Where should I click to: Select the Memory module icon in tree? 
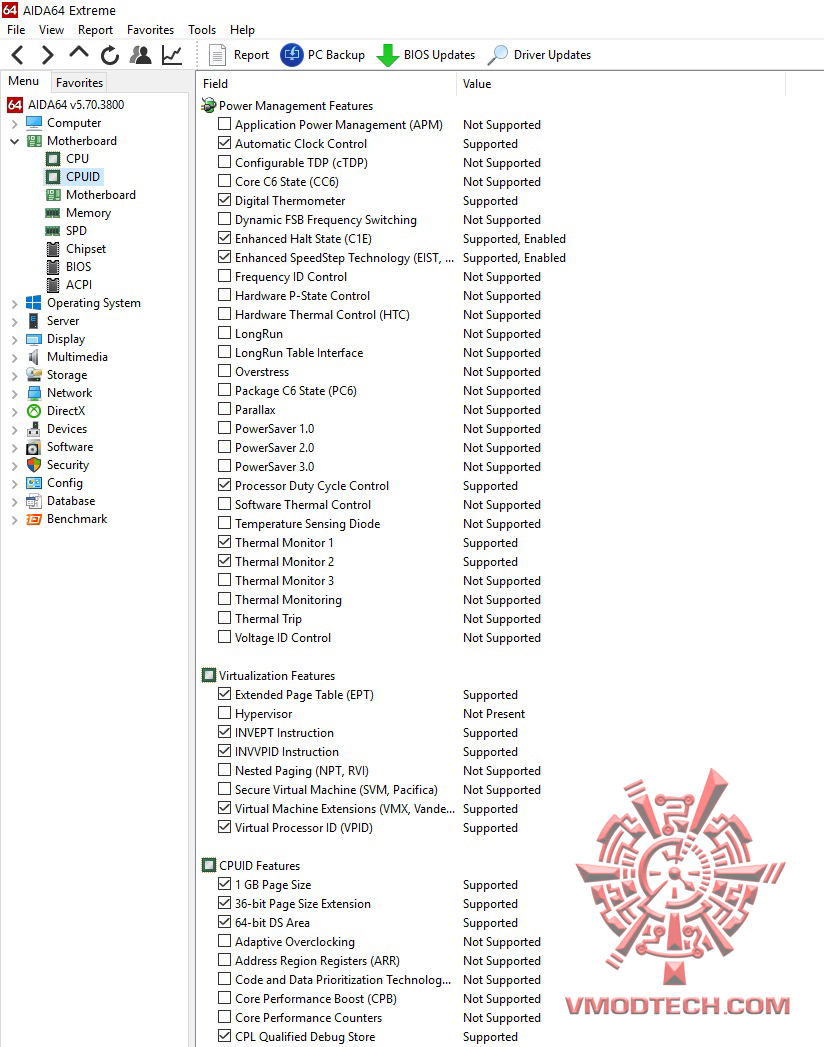[x=53, y=213]
